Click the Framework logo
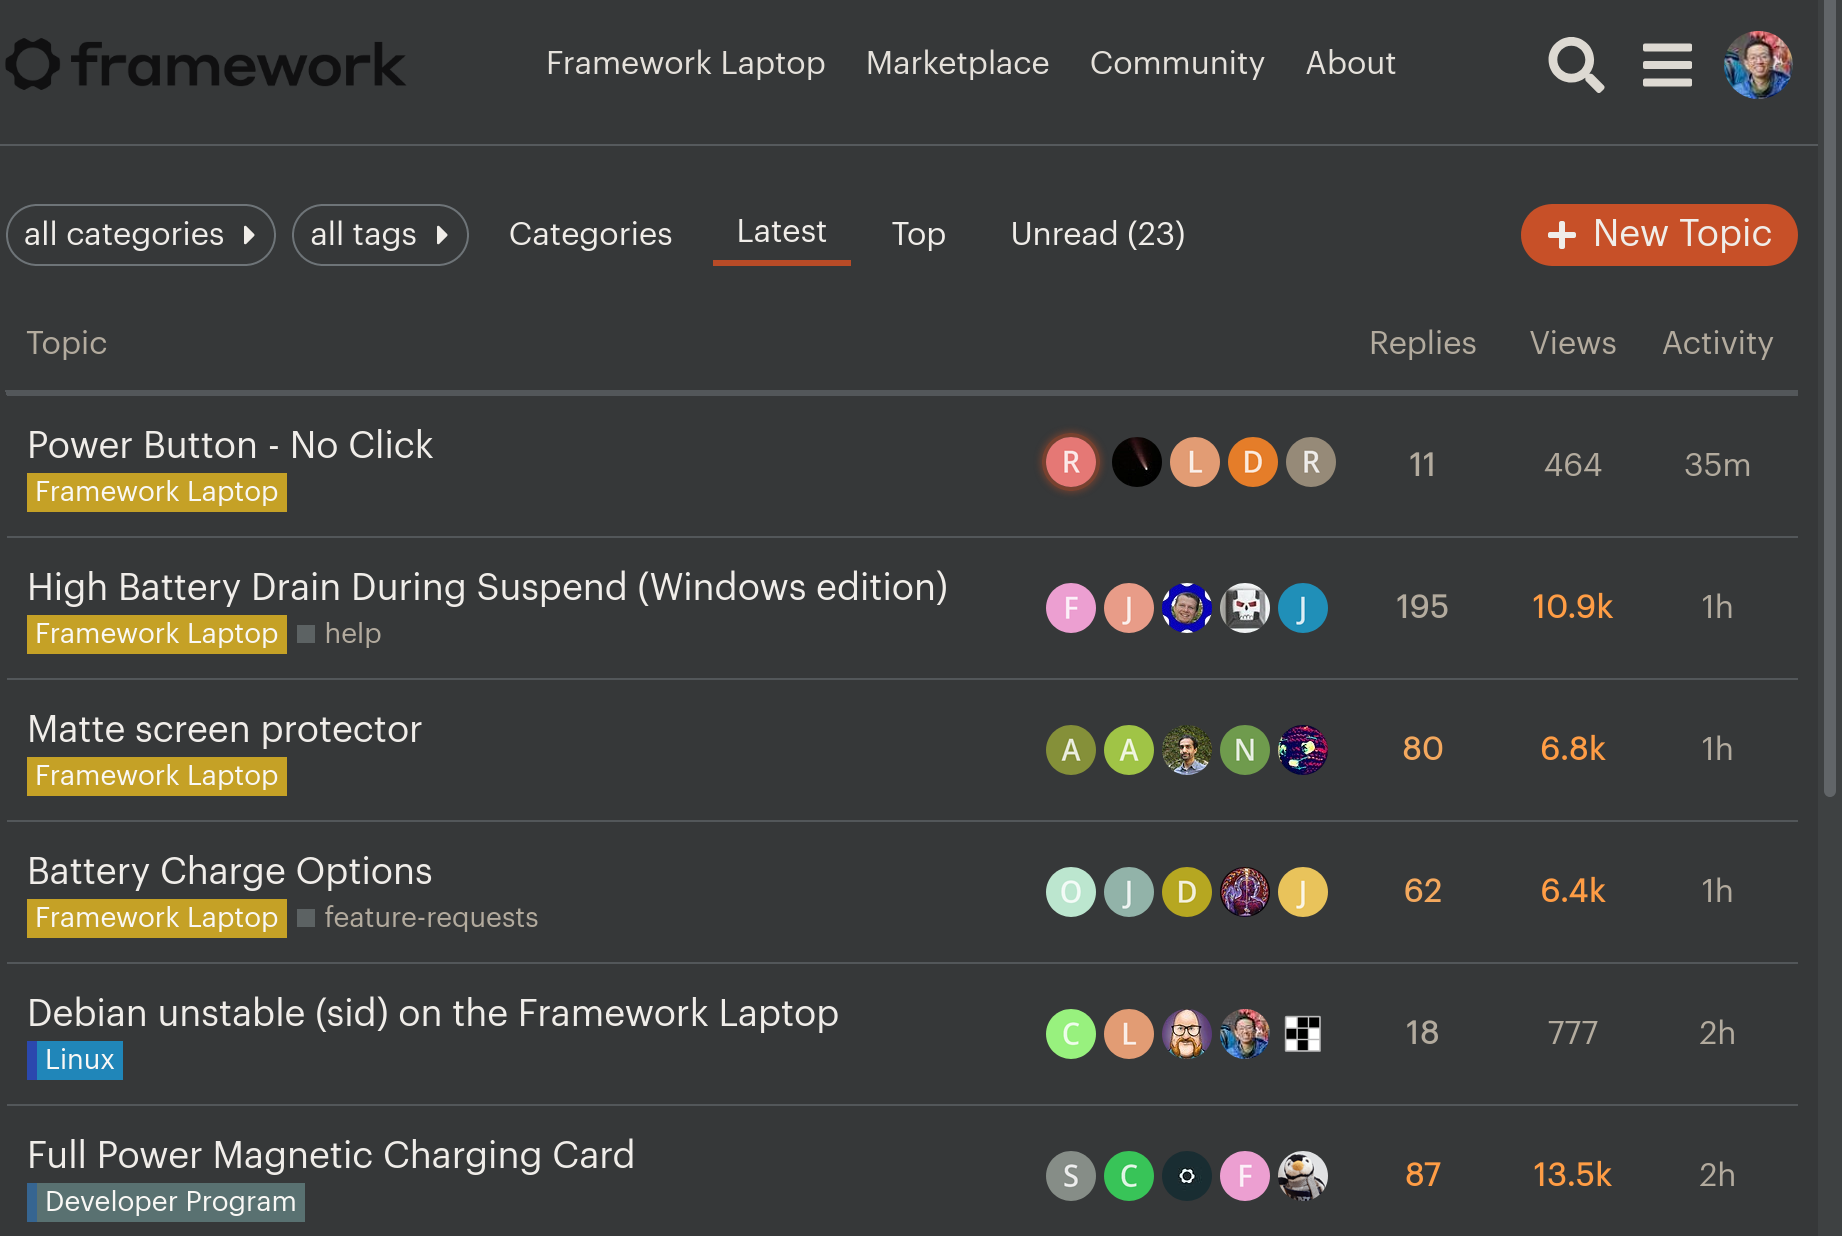1842x1236 pixels. coord(205,65)
